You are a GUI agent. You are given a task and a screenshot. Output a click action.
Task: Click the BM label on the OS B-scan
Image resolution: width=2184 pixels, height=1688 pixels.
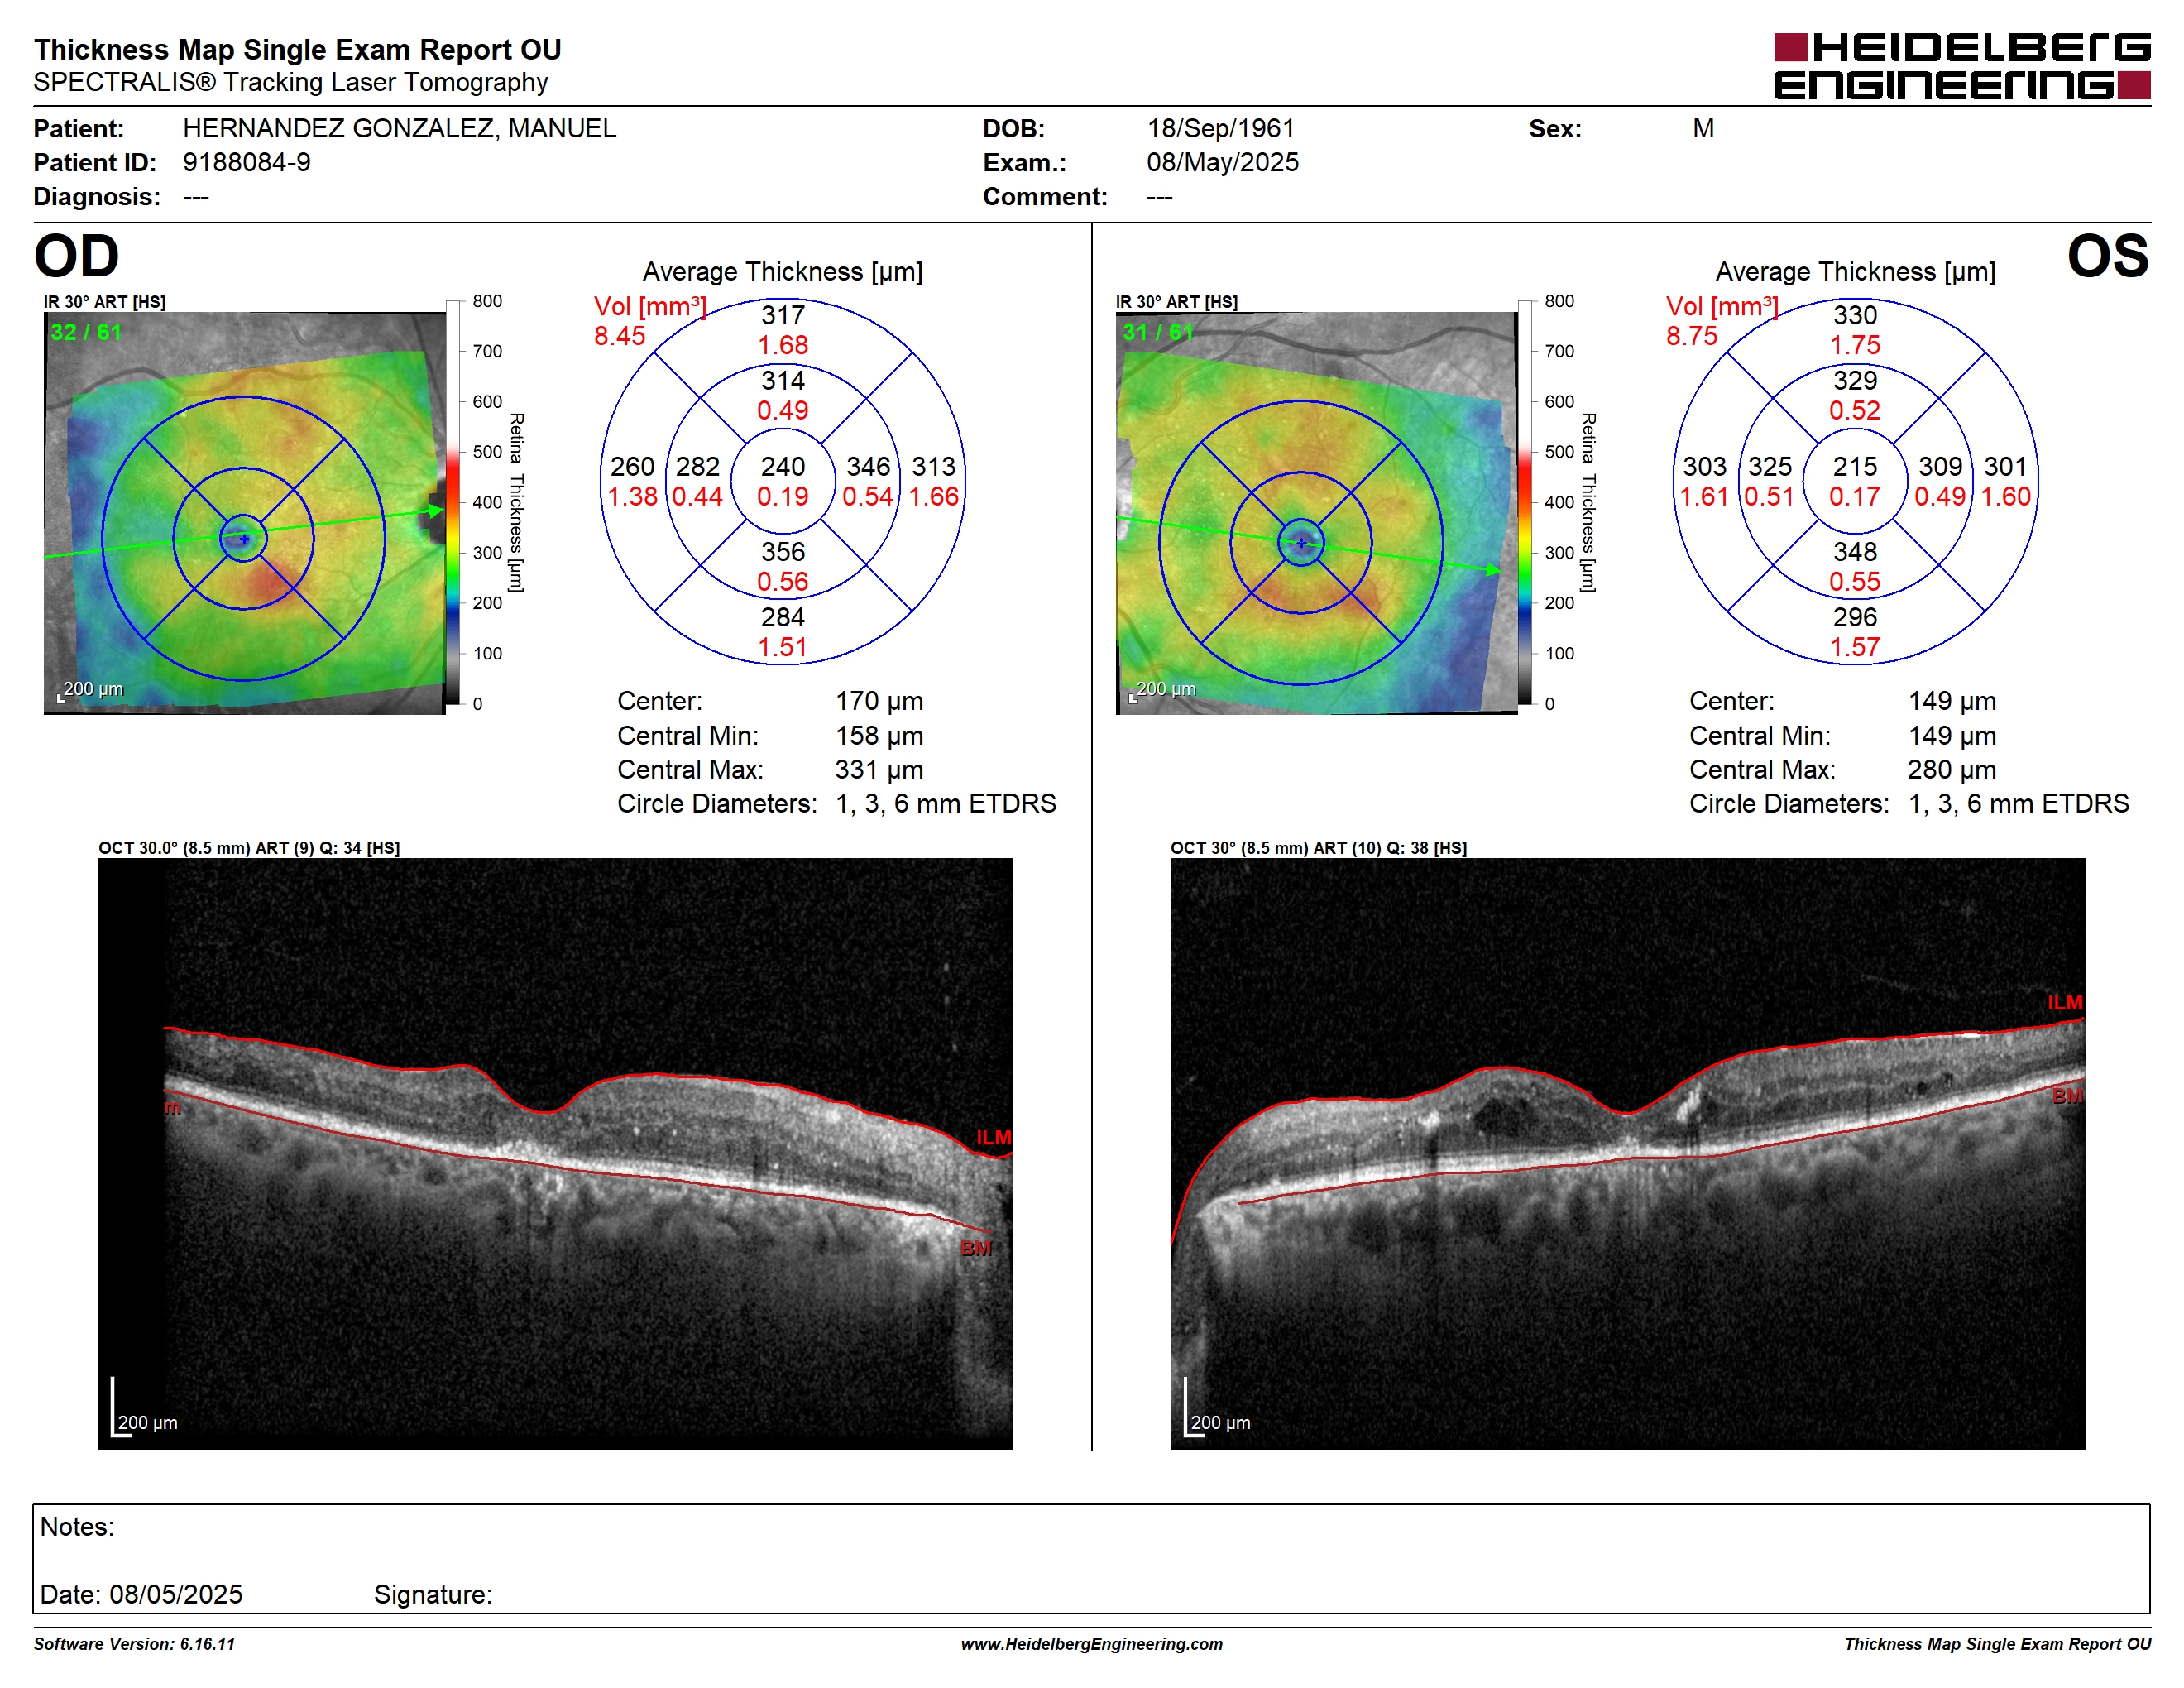pyautogui.click(x=2068, y=1097)
